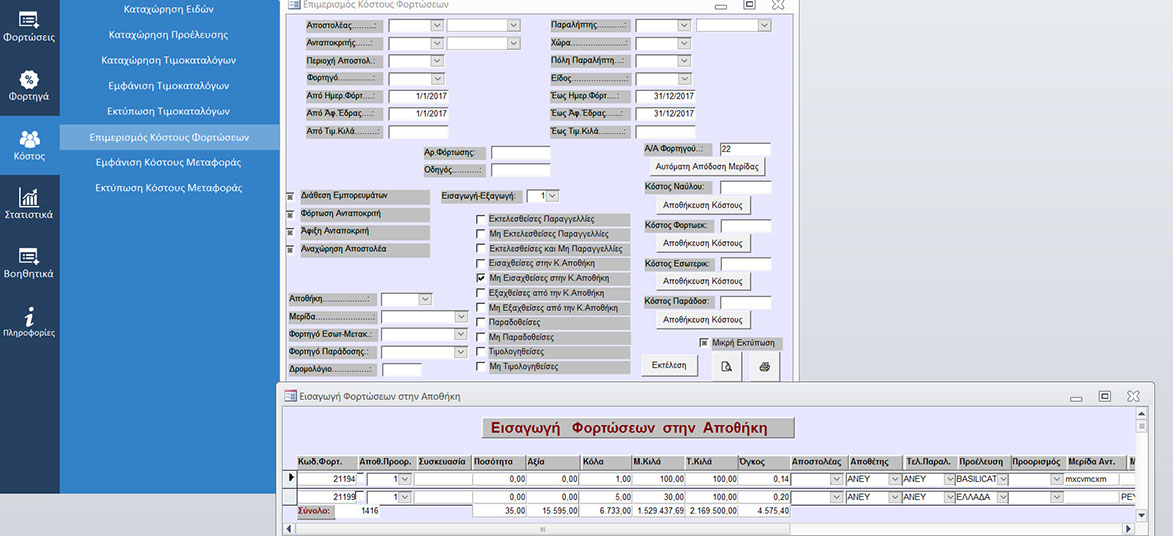Expand the Εισαγωγή-Εξαγωγή dropdown
This screenshot has width=1173, height=536.
[x=553, y=196]
